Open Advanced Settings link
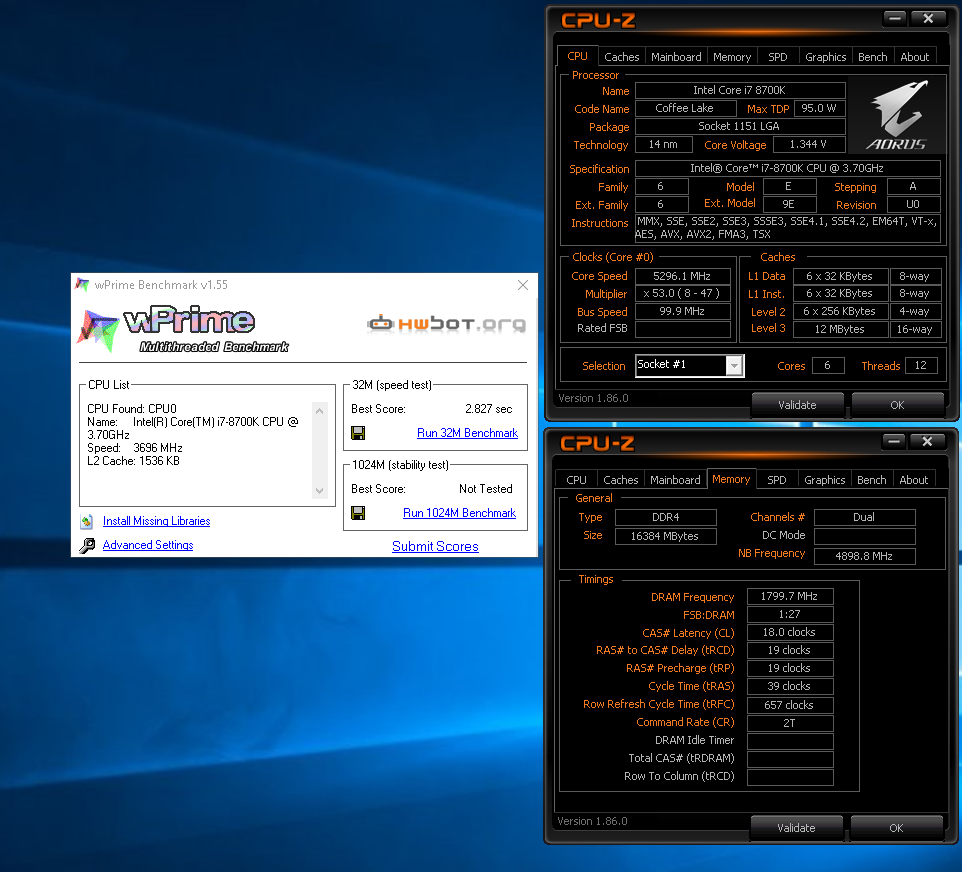This screenshot has width=962, height=872. (148, 545)
